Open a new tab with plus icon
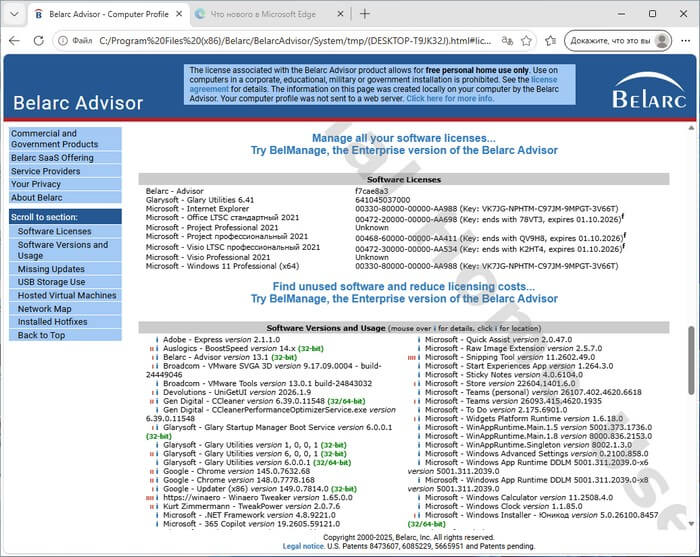700x557 pixels. click(365, 14)
